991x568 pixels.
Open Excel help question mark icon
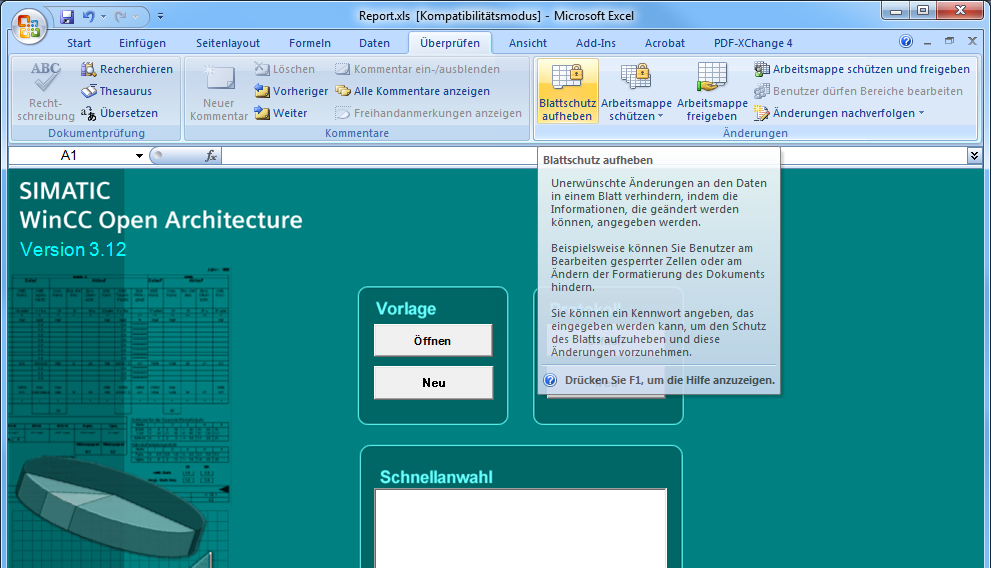[x=906, y=42]
